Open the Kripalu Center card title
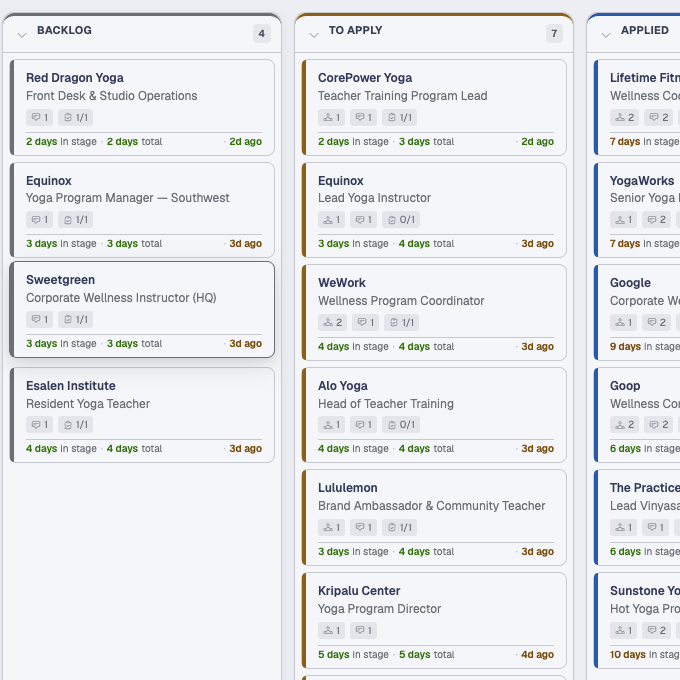The width and height of the screenshot is (680, 680). (x=359, y=591)
